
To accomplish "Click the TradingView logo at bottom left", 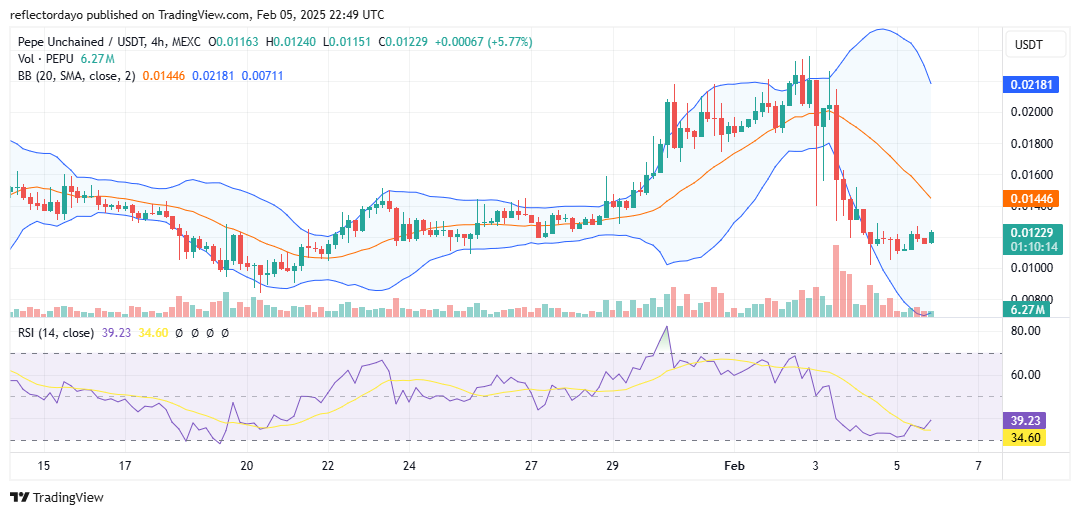I will 56,498.
